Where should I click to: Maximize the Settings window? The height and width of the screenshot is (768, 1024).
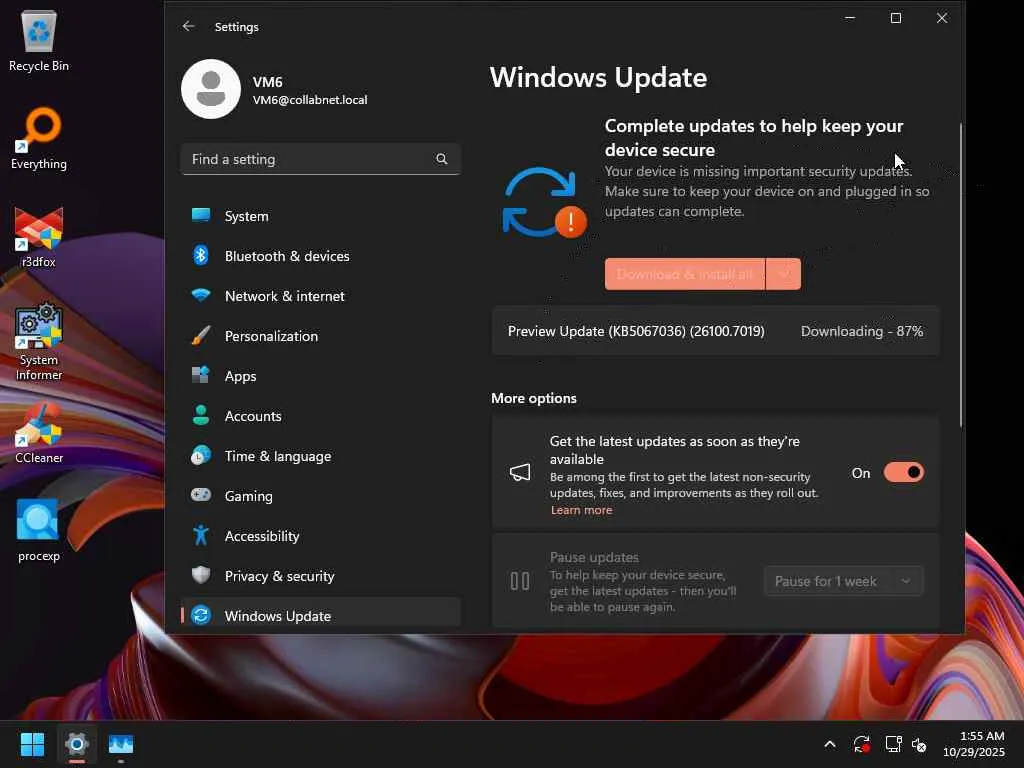pyautogui.click(x=895, y=18)
